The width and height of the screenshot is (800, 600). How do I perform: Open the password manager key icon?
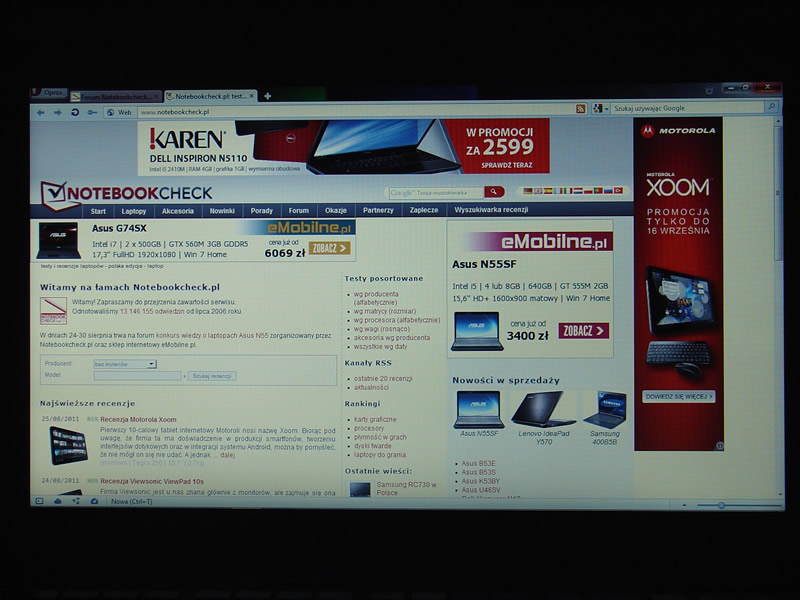[92, 112]
